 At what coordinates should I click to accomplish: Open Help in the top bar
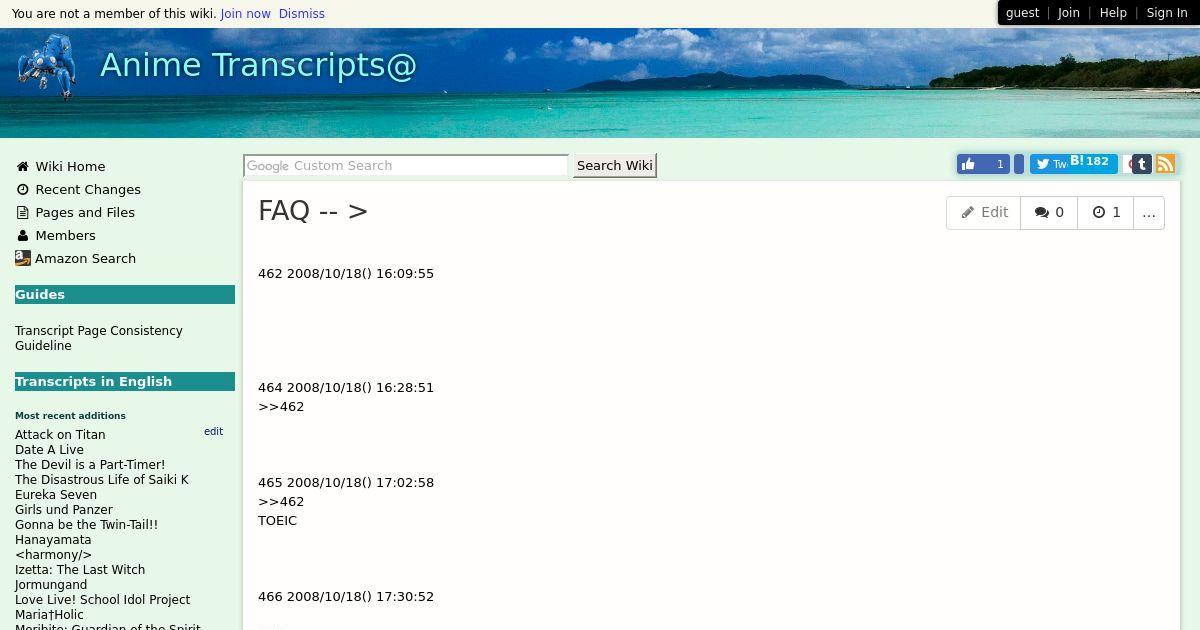(1113, 13)
